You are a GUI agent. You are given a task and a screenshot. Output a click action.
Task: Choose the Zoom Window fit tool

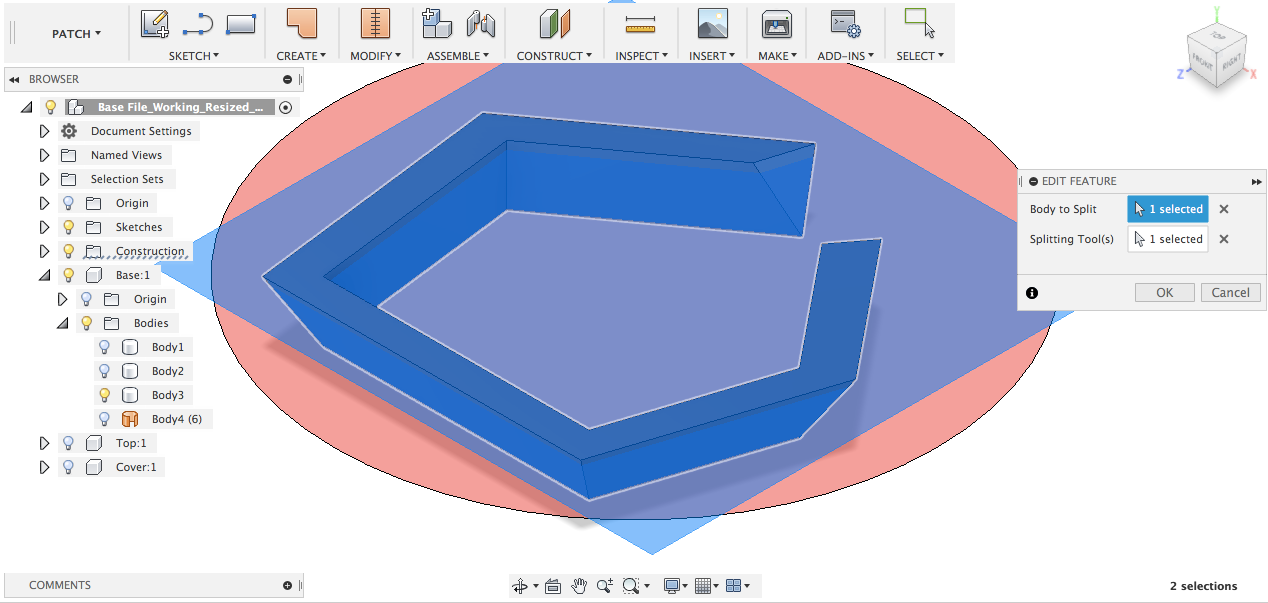tap(631, 586)
